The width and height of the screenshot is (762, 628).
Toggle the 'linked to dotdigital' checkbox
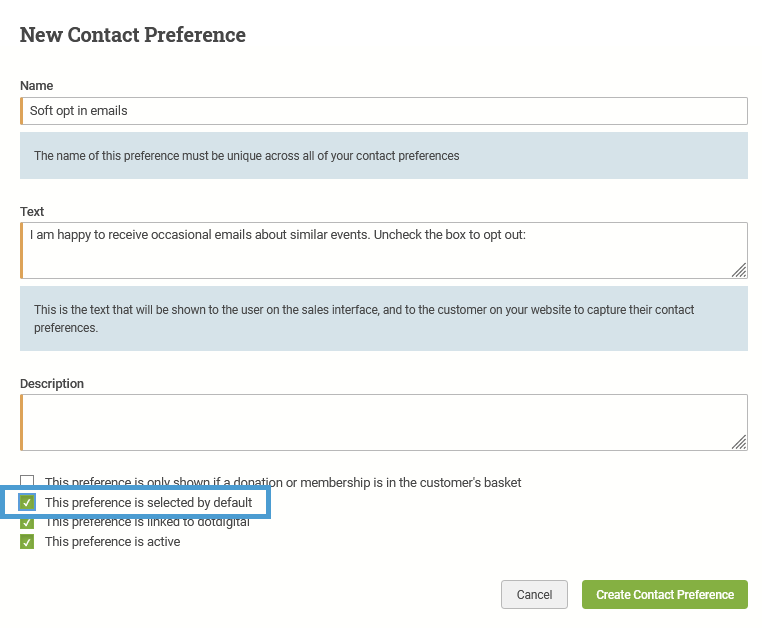27,523
